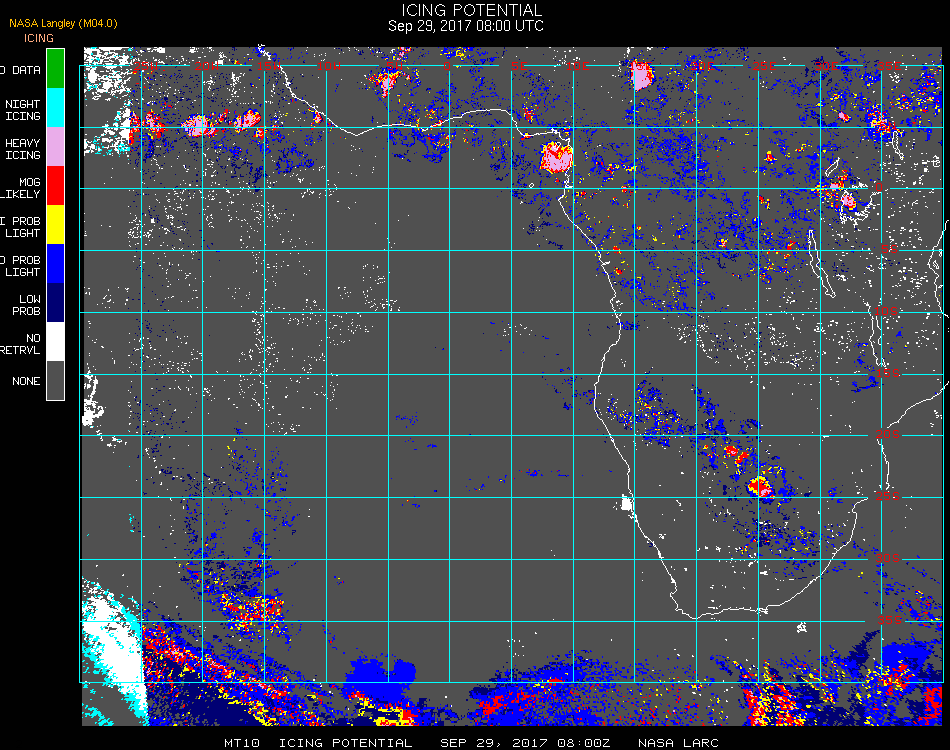The width and height of the screenshot is (950, 750).
Task: Click the 35S latitude label
Action: tap(889, 620)
